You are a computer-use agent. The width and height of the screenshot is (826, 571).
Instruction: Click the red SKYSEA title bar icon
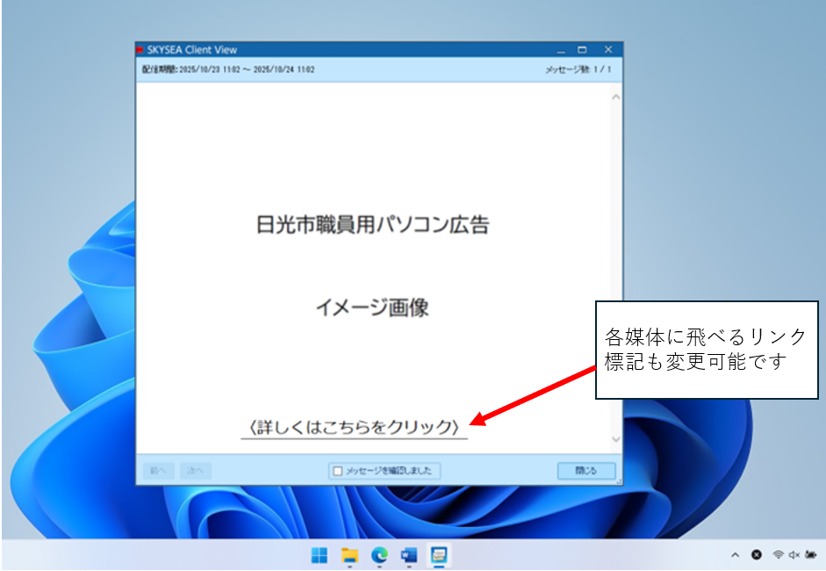[x=140, y=50]
